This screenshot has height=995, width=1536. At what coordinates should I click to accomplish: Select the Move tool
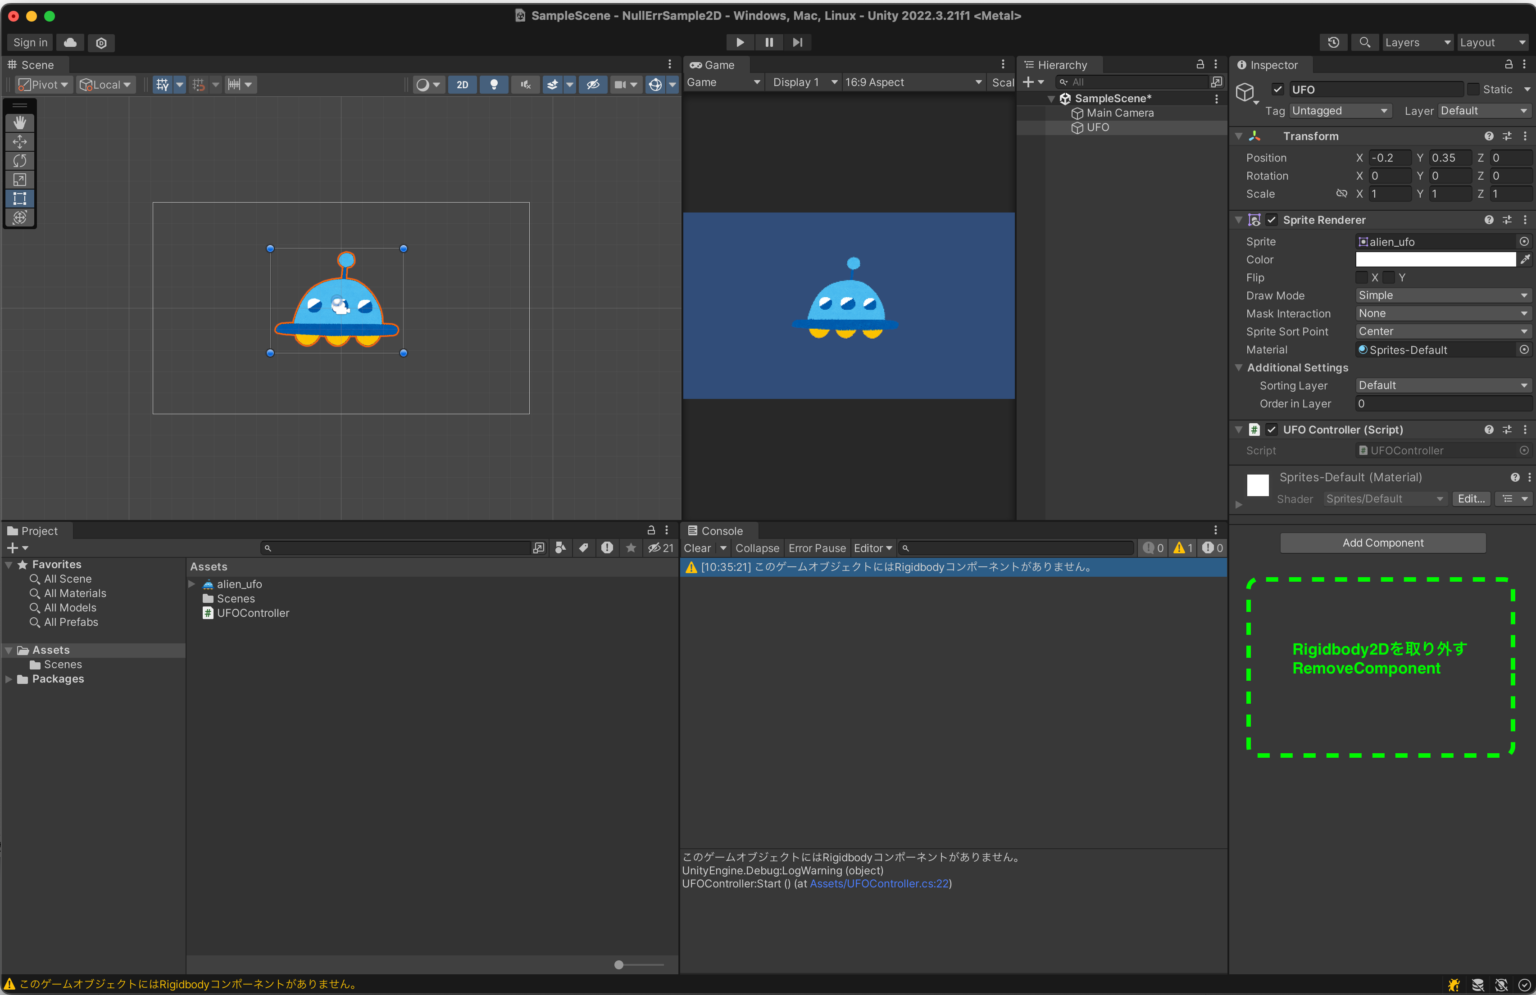pyautogui.click(x=20, y=141)
